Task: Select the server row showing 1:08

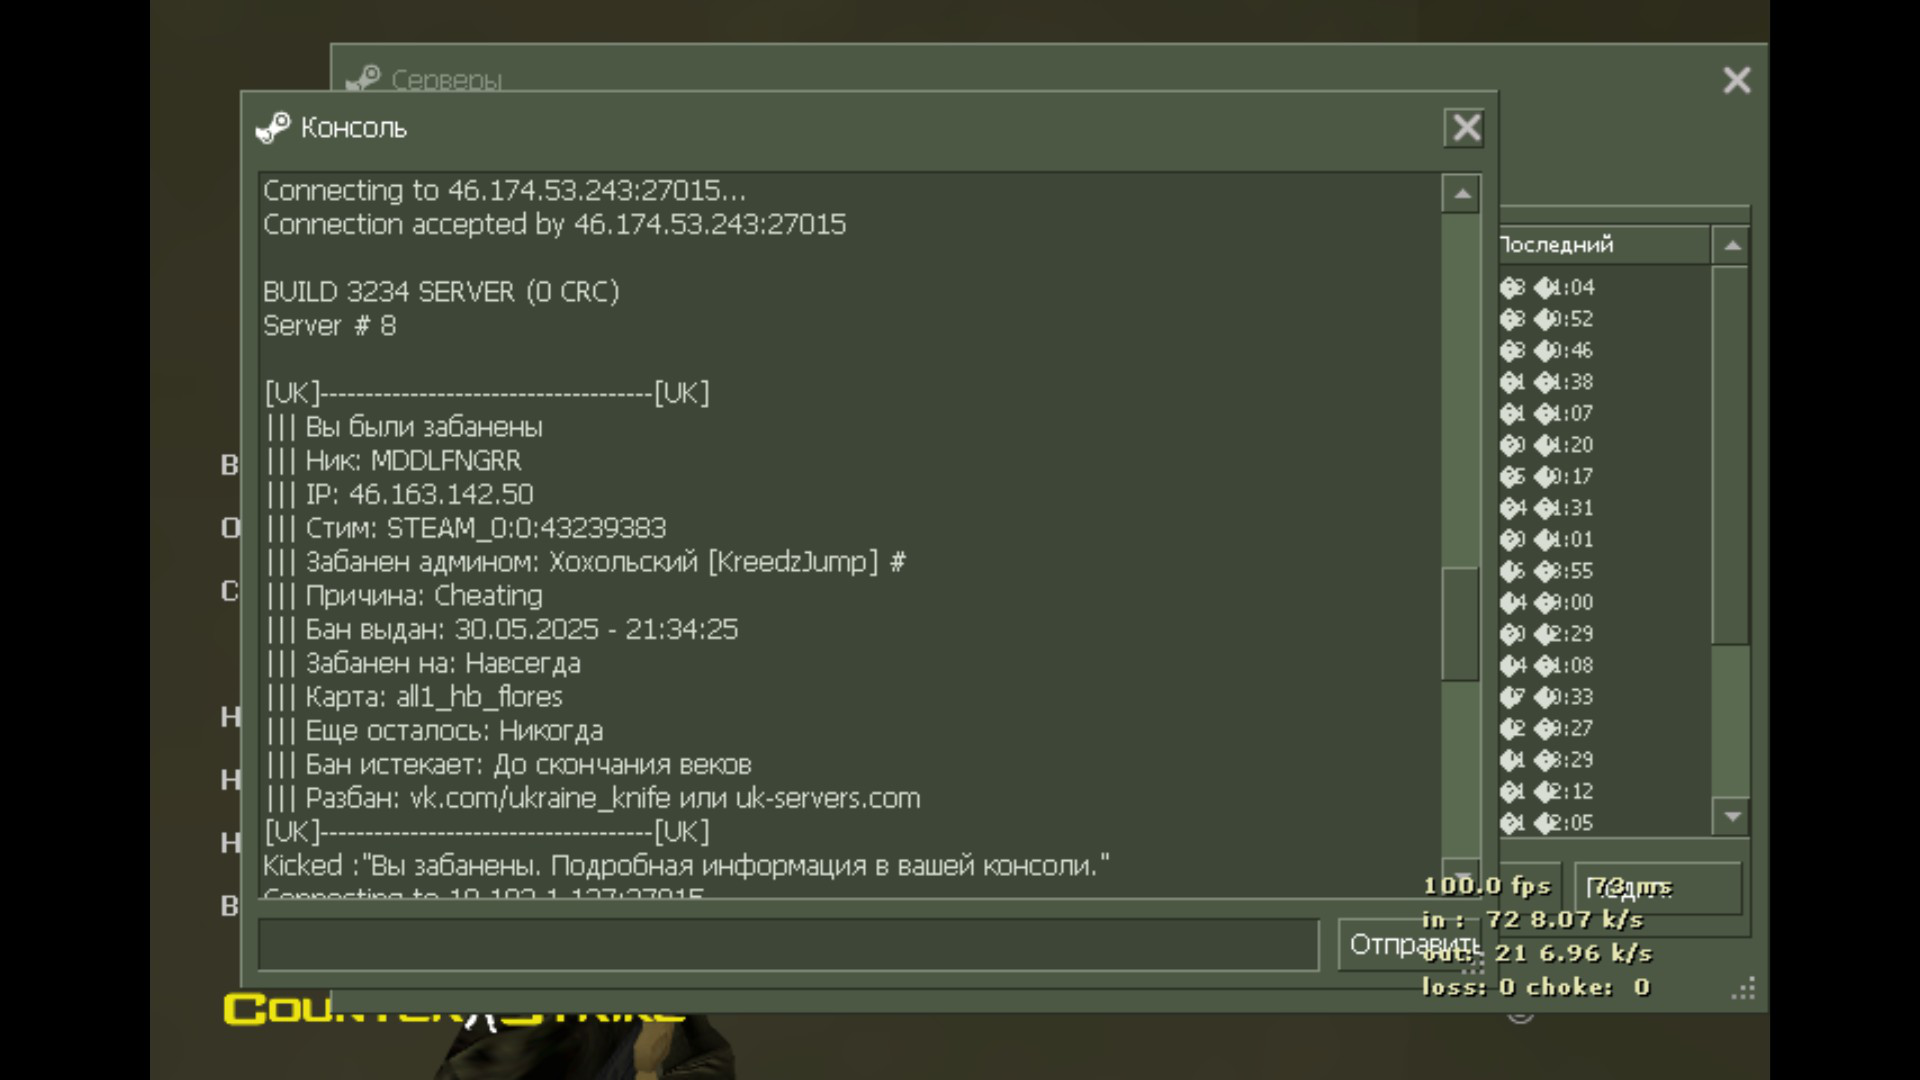Action: (1604, 666)
